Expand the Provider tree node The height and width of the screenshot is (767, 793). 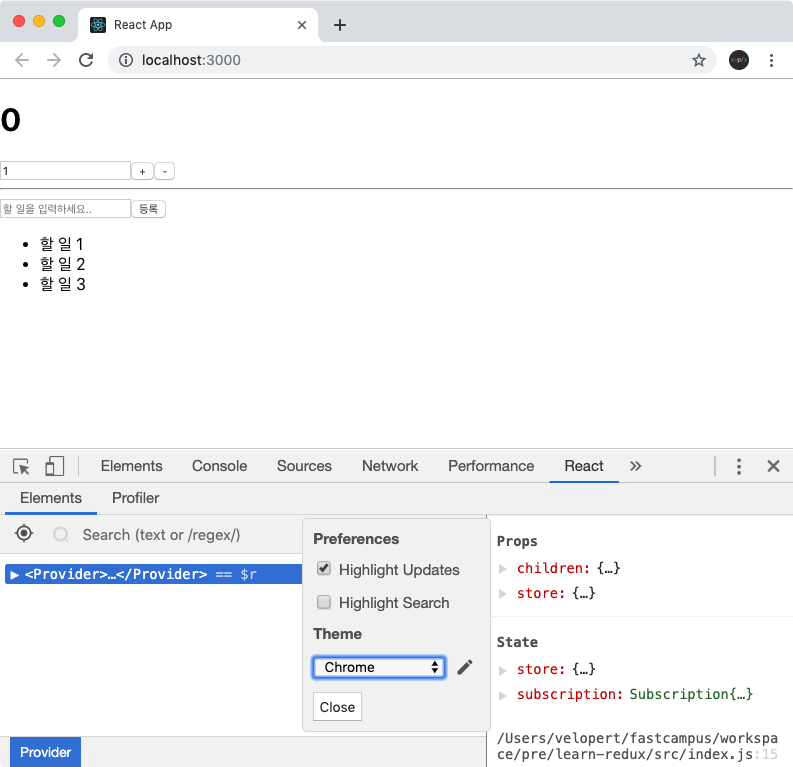14,575
